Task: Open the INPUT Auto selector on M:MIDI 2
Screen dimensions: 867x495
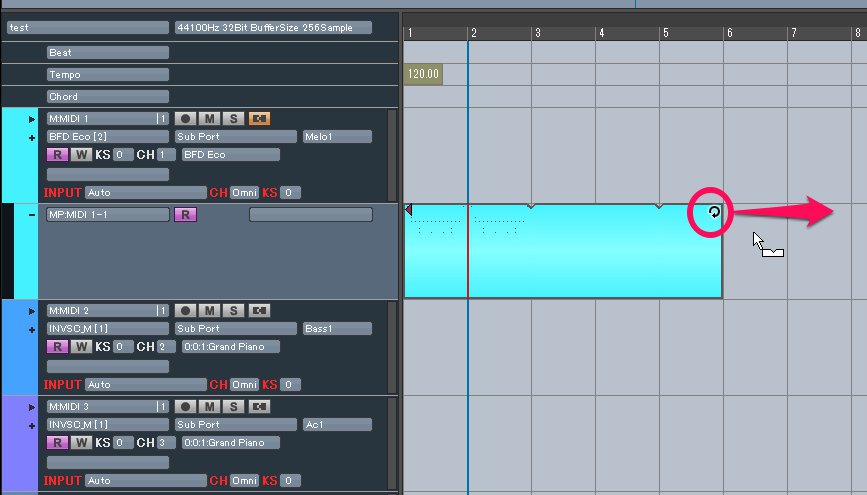Action: [146, 384]
